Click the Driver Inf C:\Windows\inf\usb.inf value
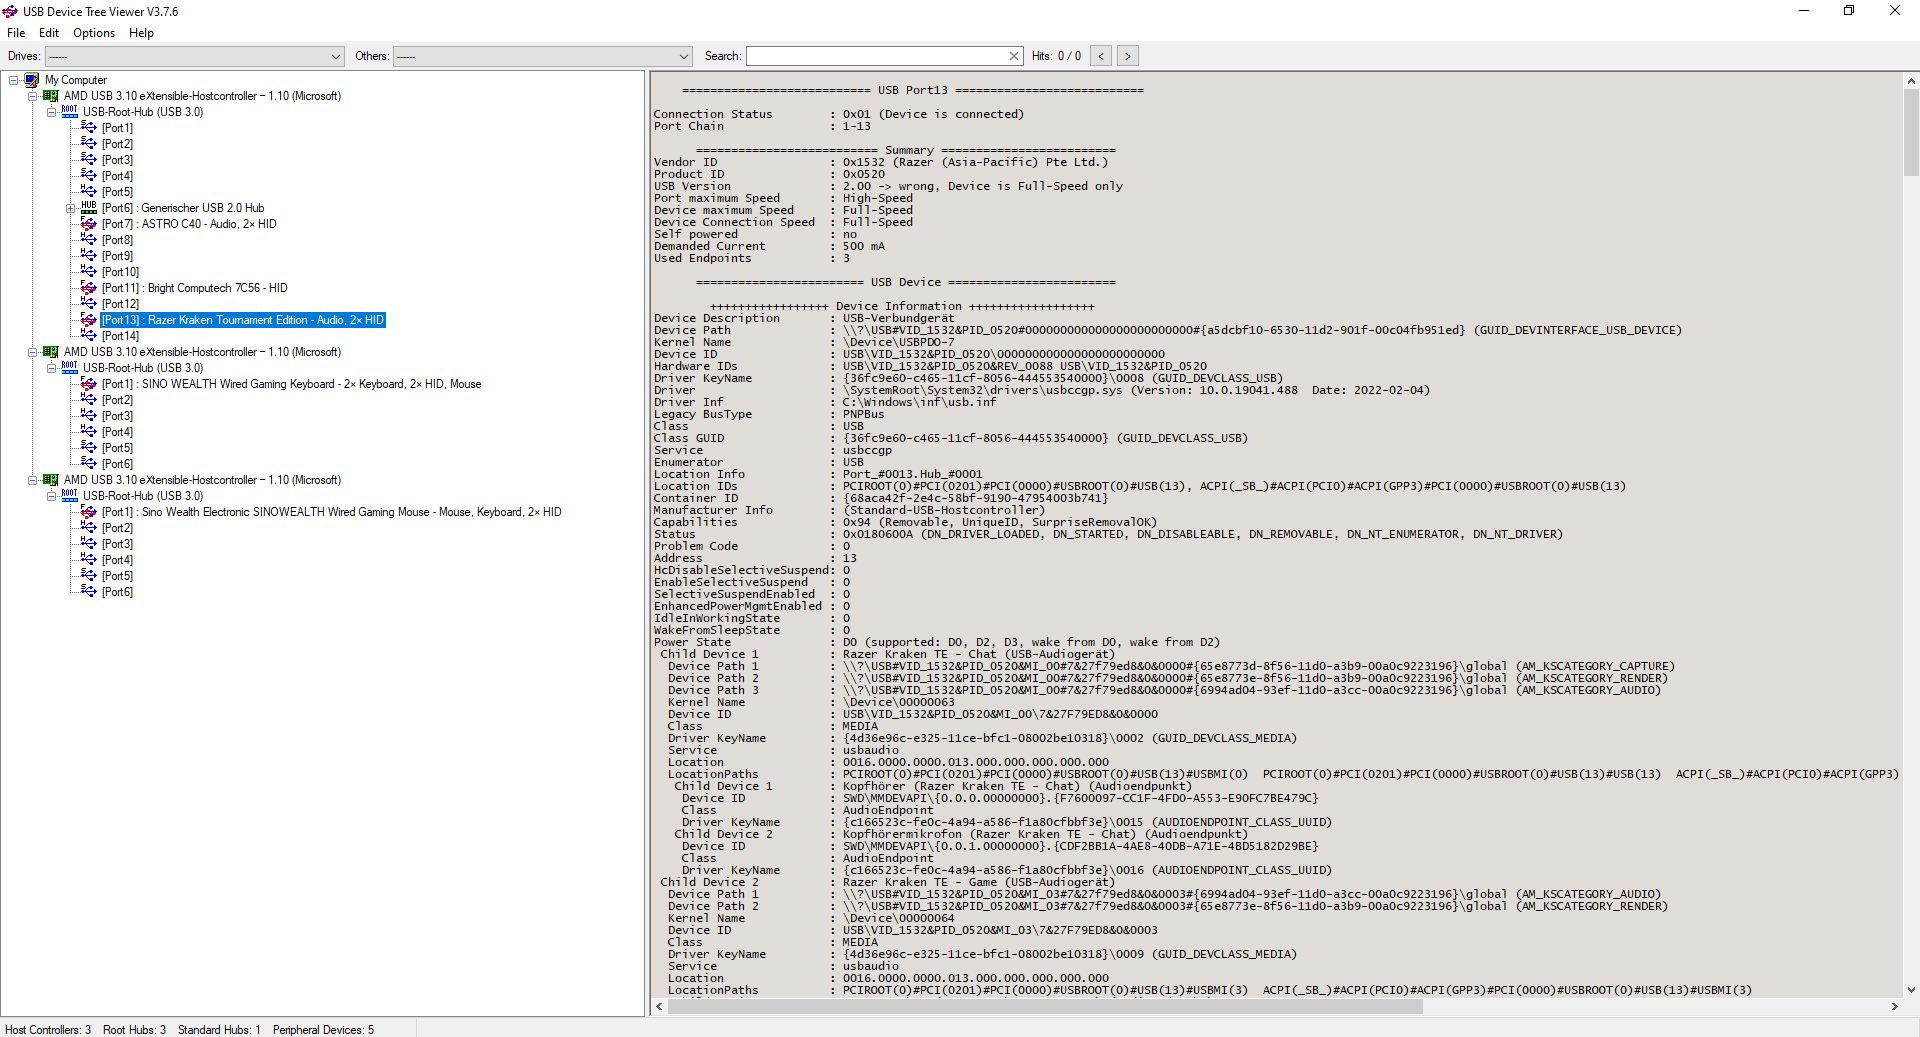Viewport: 1920px width, 1037px height. [919, 402]
